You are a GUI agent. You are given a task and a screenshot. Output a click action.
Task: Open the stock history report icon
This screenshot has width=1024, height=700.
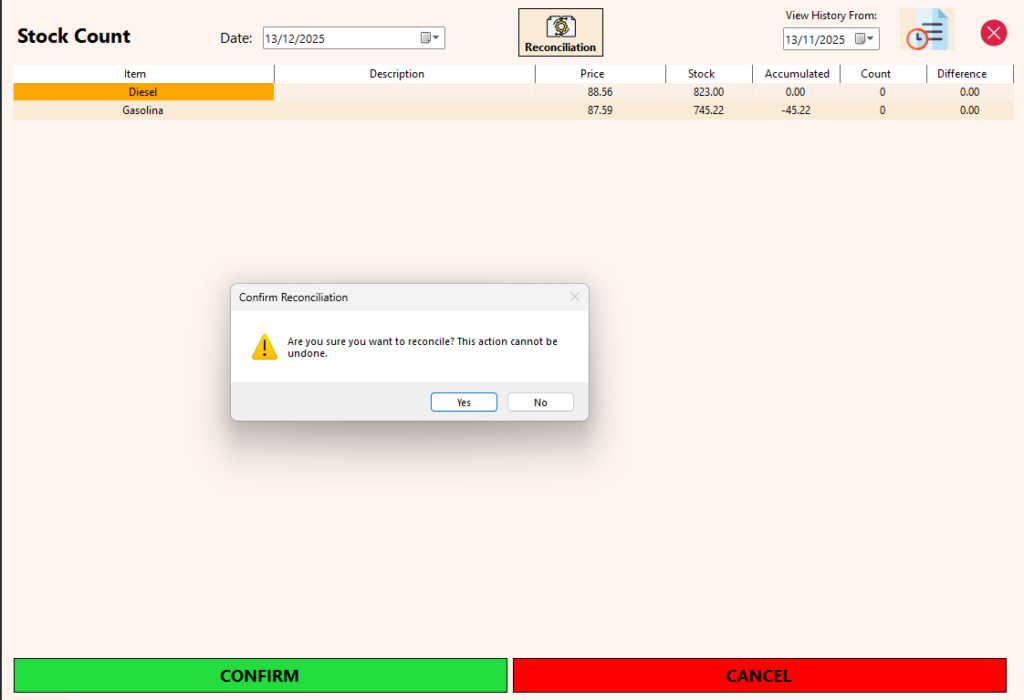(926, 30)
